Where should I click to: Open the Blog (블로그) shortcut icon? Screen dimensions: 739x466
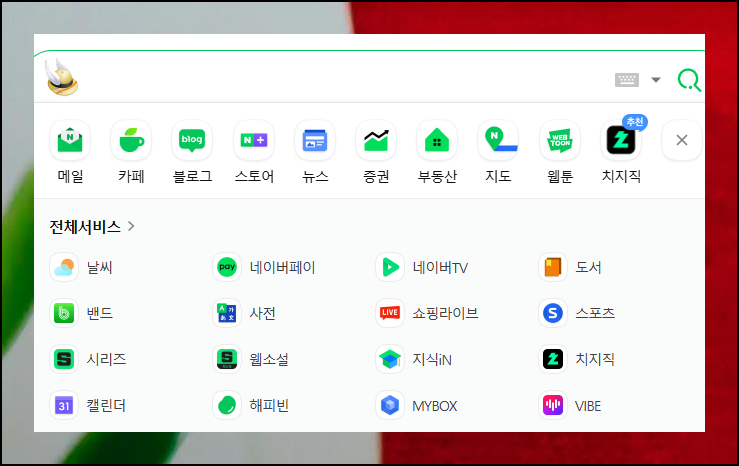click(x=192, y=140)
